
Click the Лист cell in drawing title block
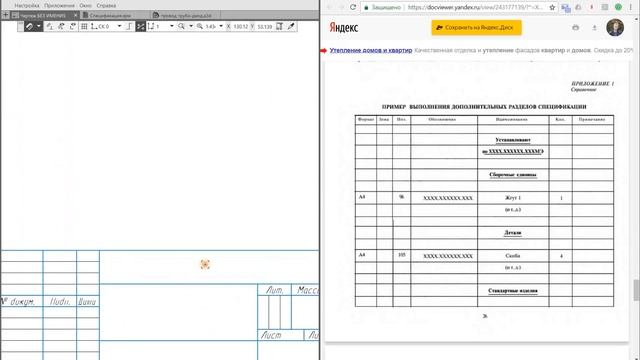281,335
